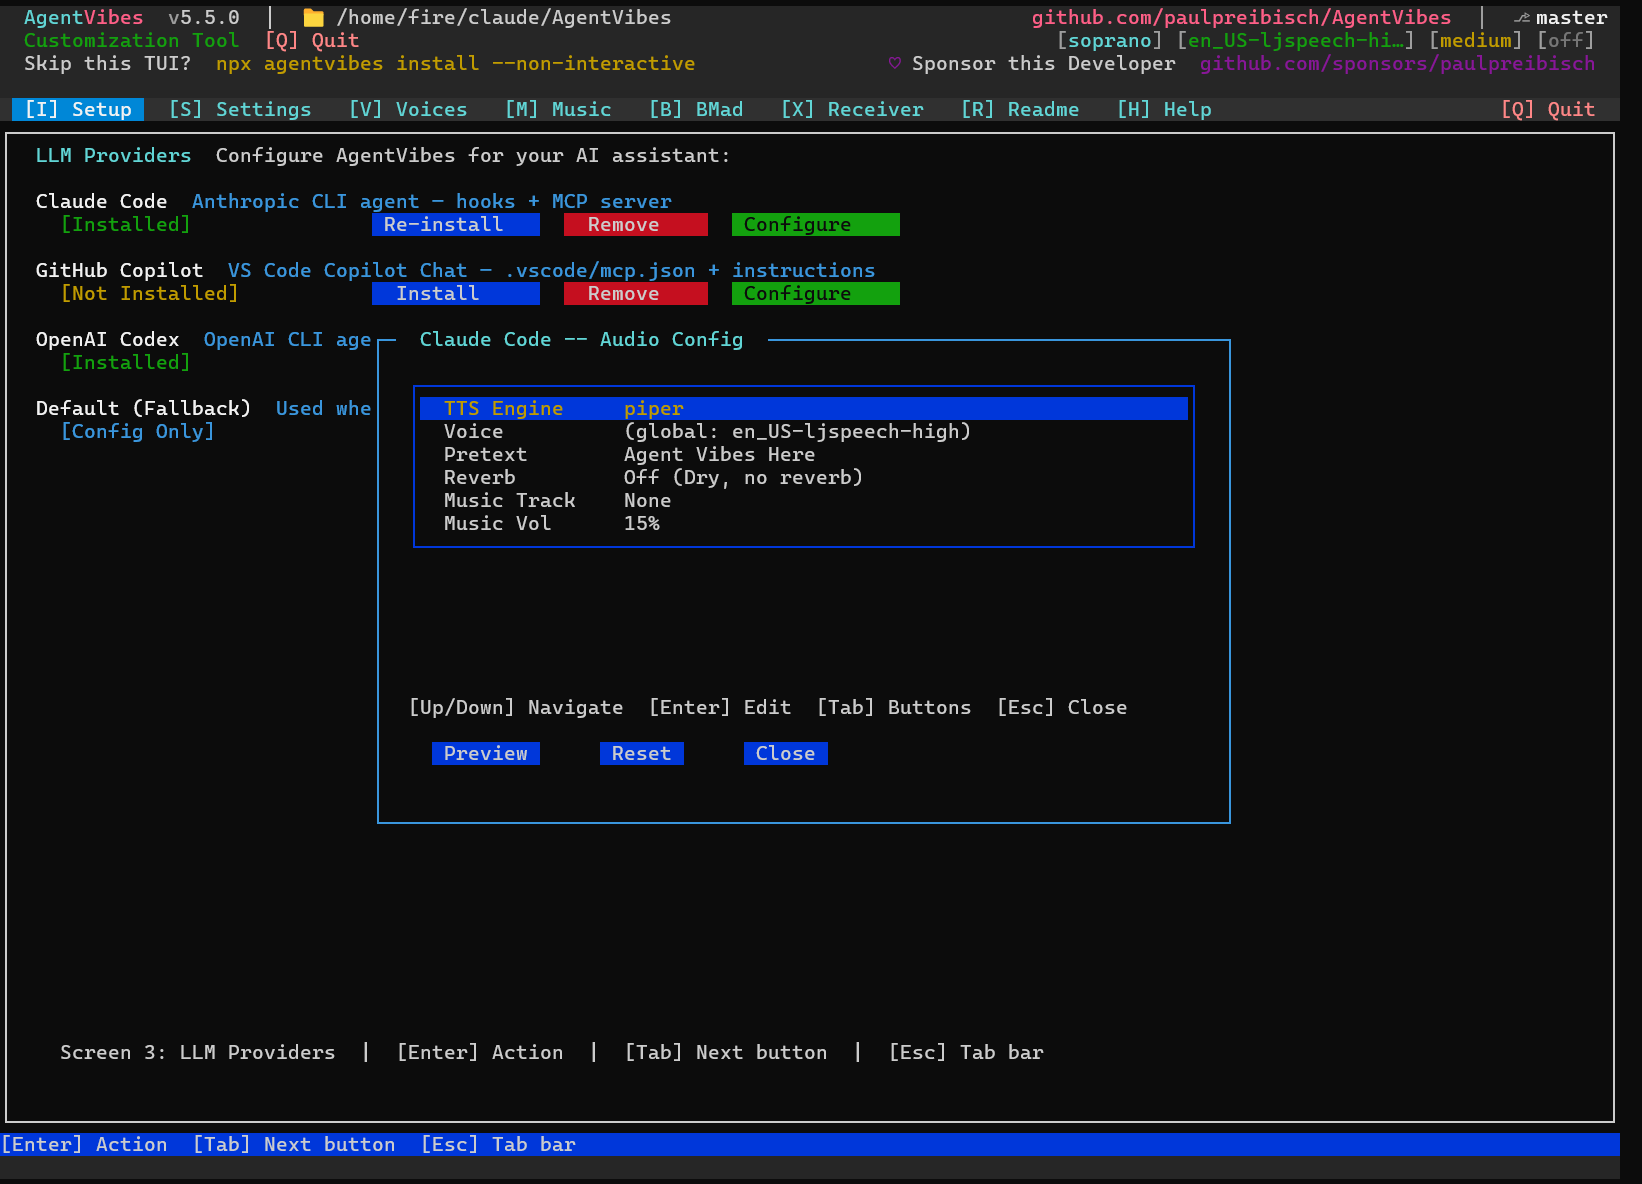Screen dimensions: 1642x1184
Task: Open github.com/paulpreibisch/AgentVibes link
Action: coord(1242,17)
